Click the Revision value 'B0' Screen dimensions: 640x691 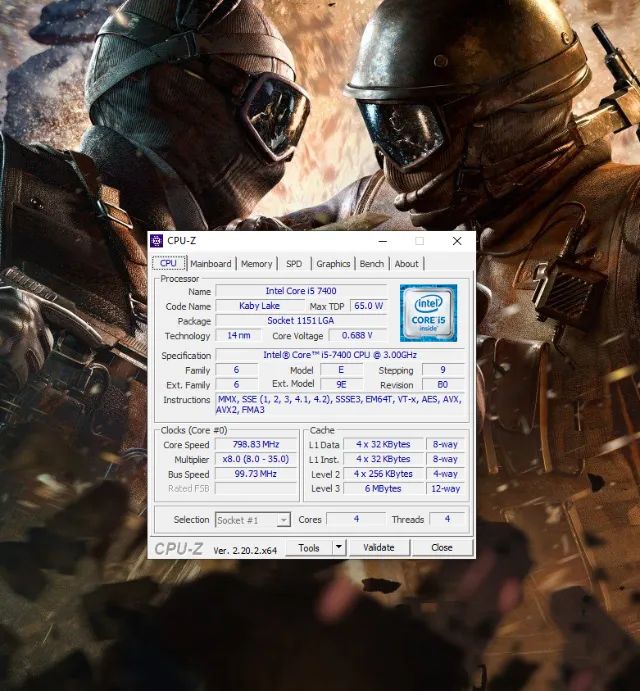tap(443, 384)
